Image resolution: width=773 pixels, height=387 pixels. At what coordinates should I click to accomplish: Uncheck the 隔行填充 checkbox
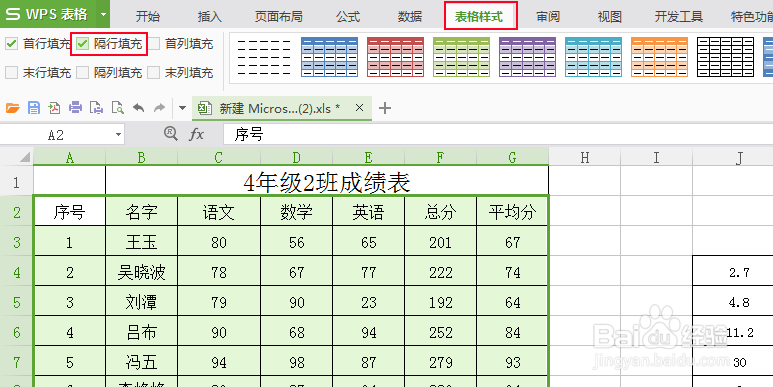pyautogui.click(x=82, y=44)
